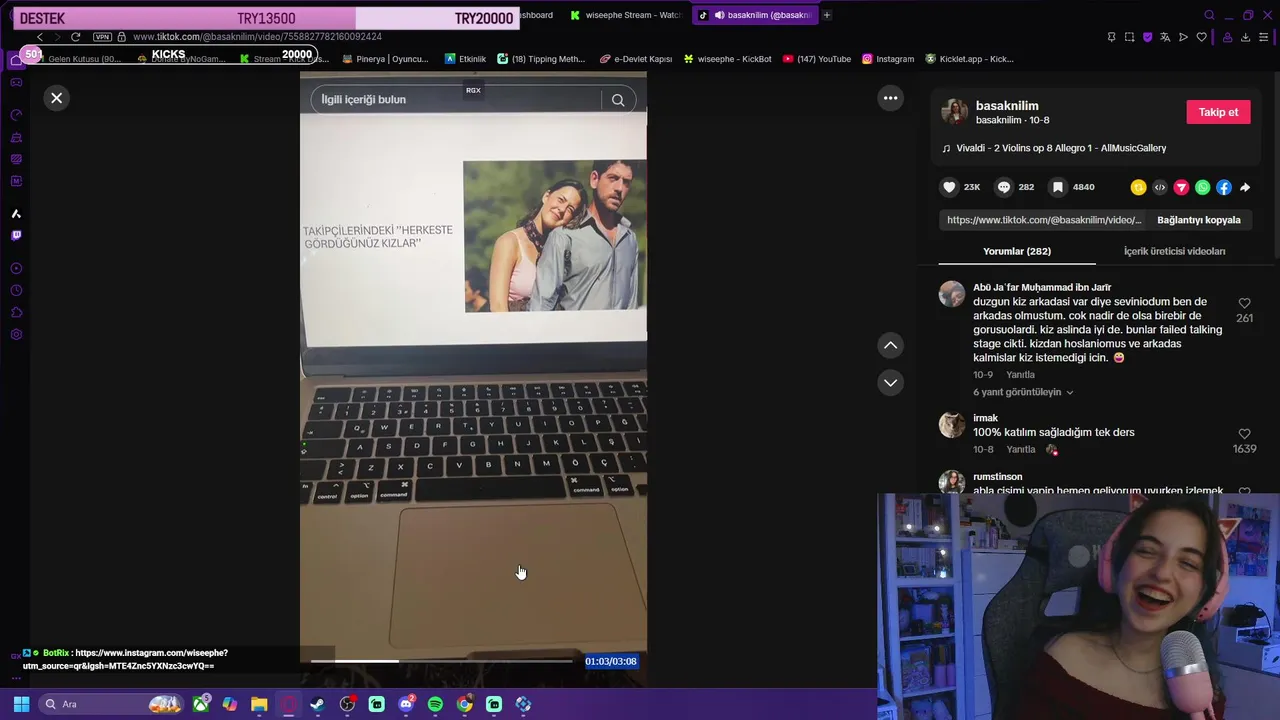Open Instagram bookmark

[888, 59]
